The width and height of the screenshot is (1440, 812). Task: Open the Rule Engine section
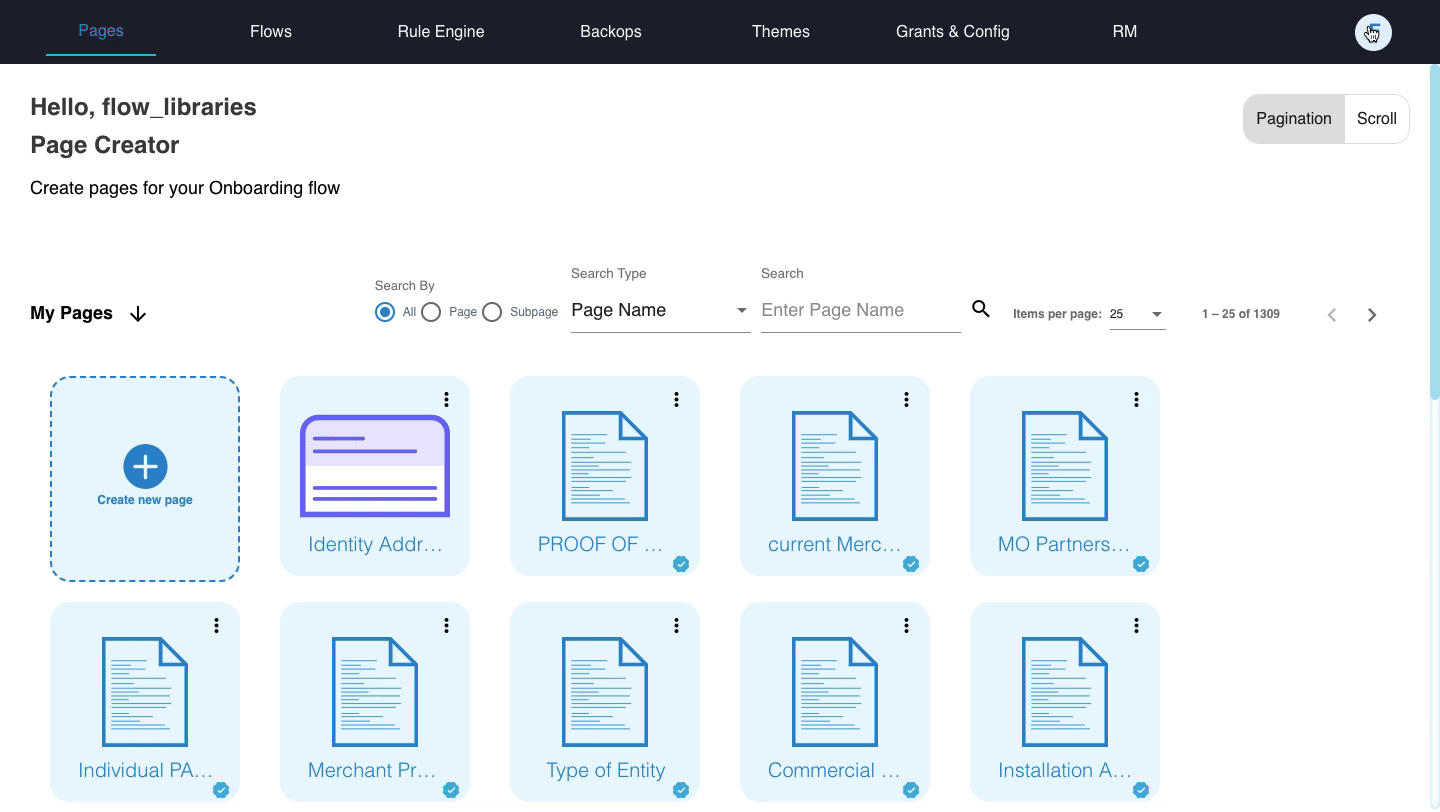(x=441, y=31)
